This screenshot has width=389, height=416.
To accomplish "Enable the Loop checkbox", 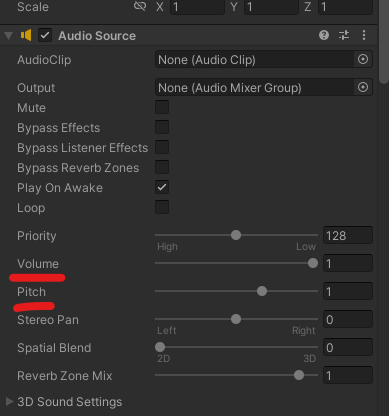I will pos(162,207).
